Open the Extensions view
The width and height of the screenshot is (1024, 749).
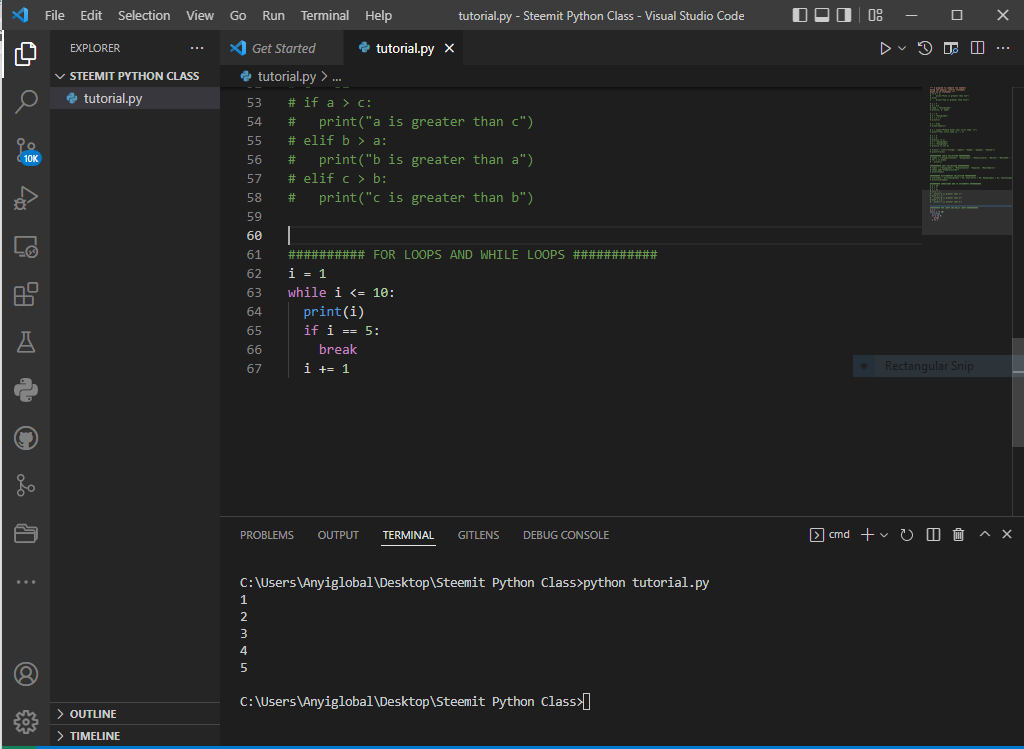(26, 294)
